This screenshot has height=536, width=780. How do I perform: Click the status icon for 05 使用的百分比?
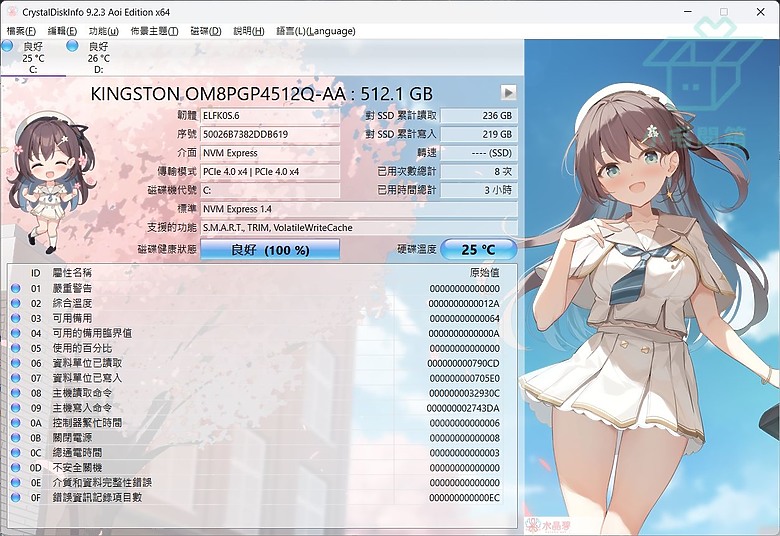pos(15,348)
